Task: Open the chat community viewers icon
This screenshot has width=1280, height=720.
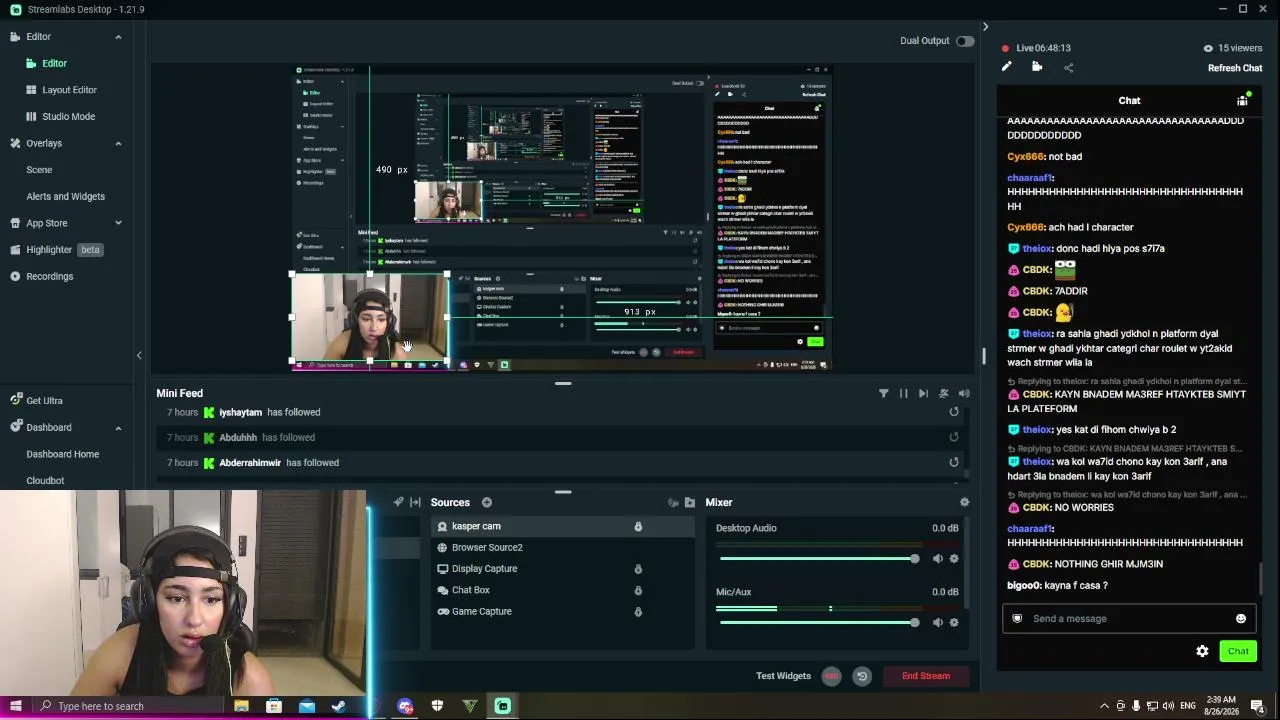Action: pyautogui.click(x=1242, y=100)
